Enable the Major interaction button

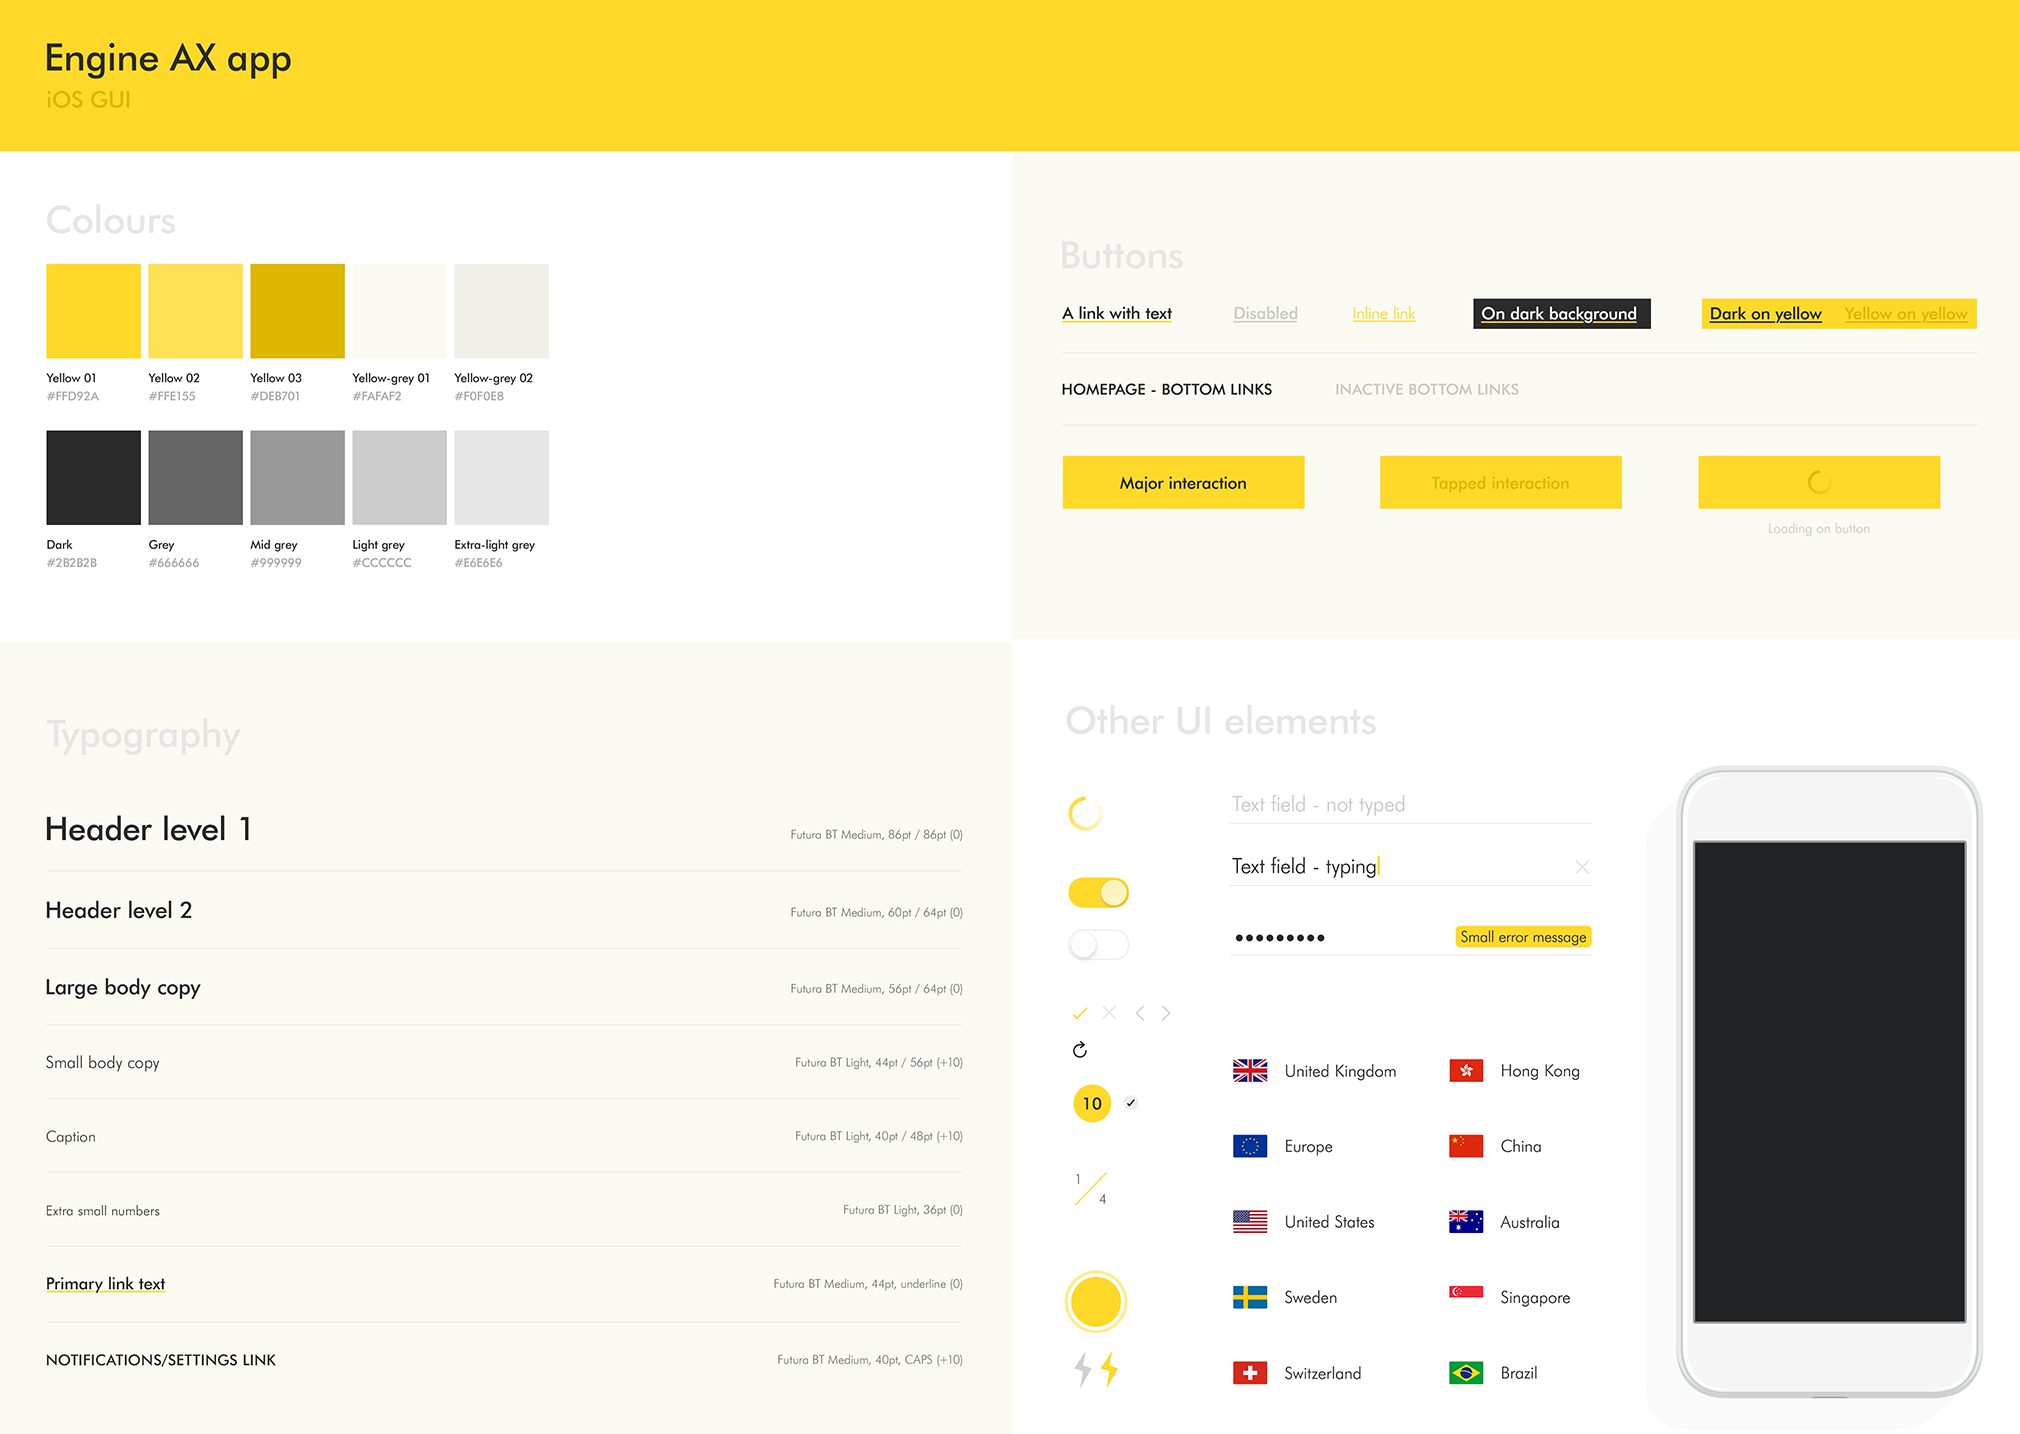[x=1182, y=481]
